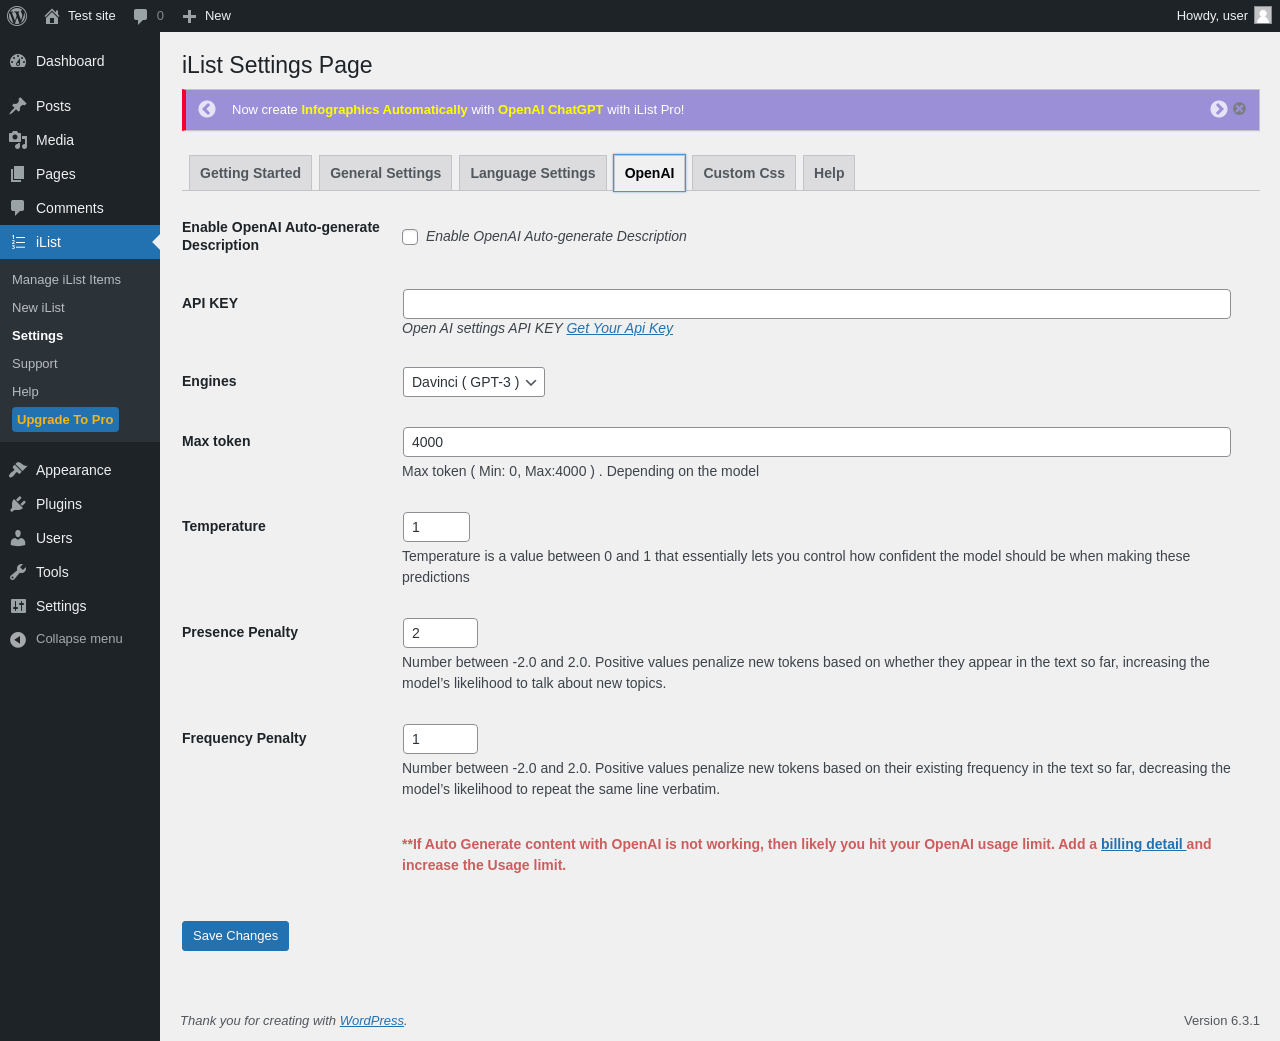
Task: Show next promo banner message
Action: pyautogui.click(x=1219, y=109)
